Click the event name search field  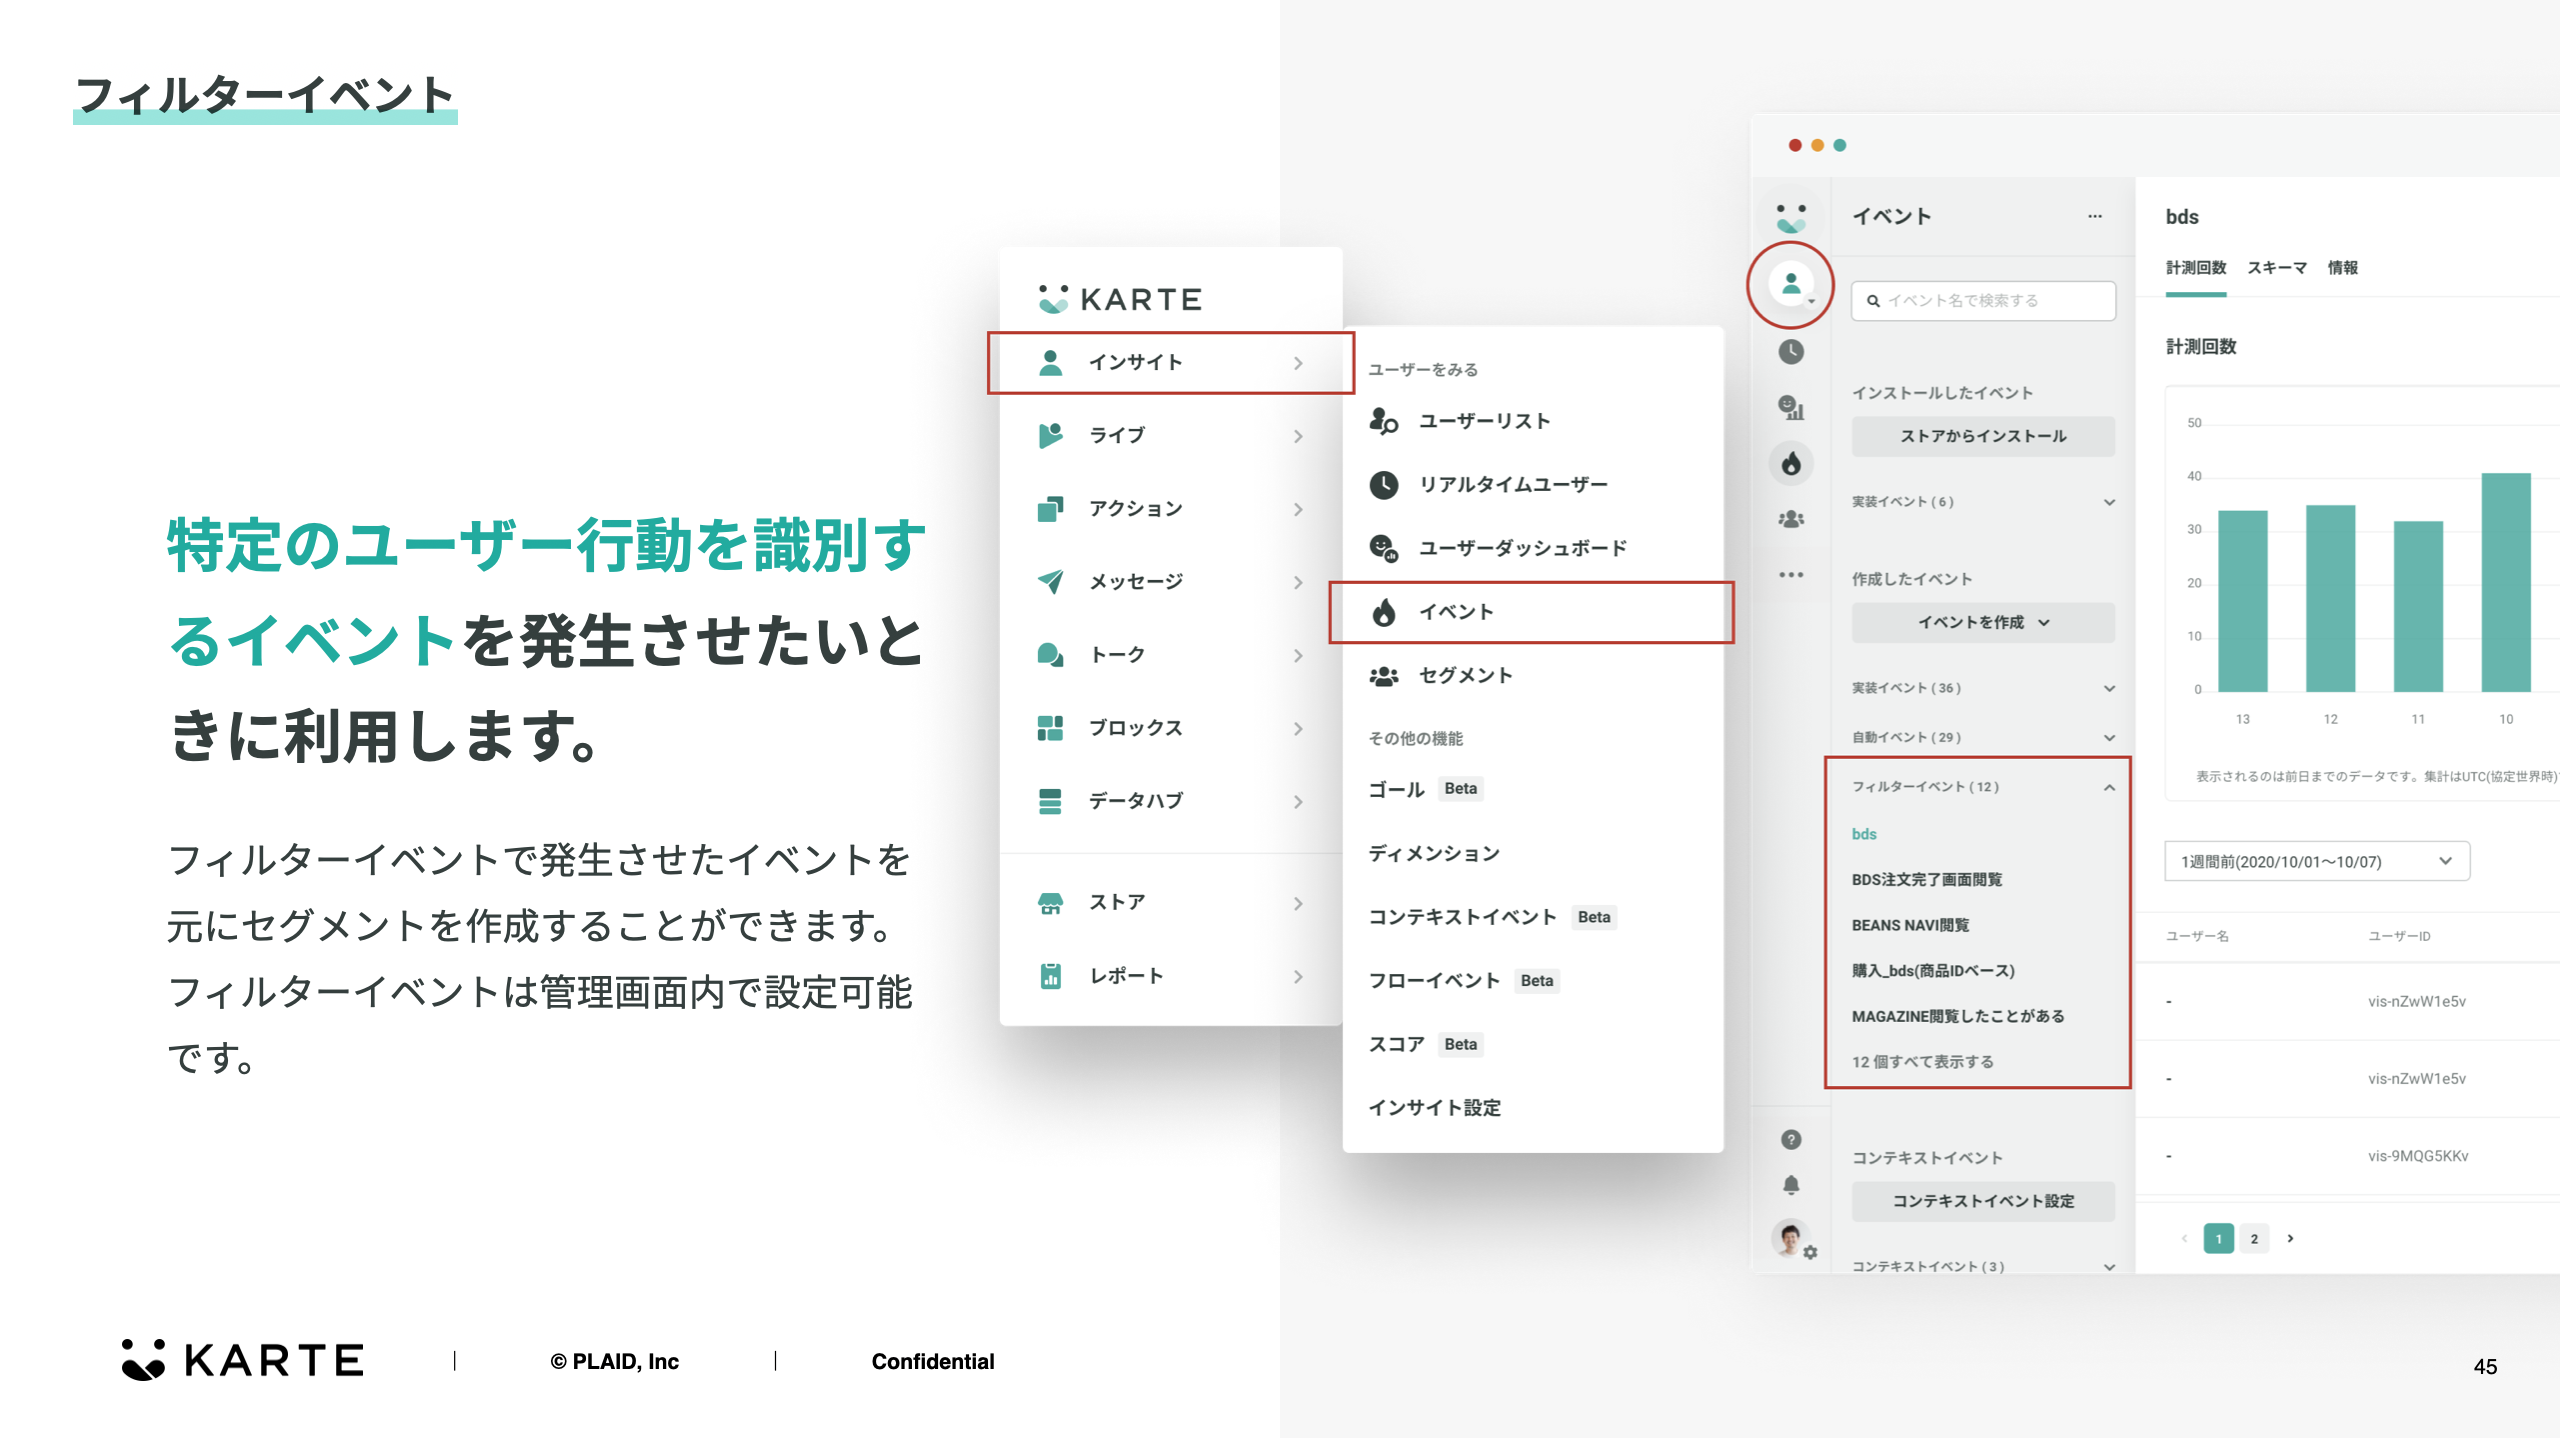[x=1983, y=301]
